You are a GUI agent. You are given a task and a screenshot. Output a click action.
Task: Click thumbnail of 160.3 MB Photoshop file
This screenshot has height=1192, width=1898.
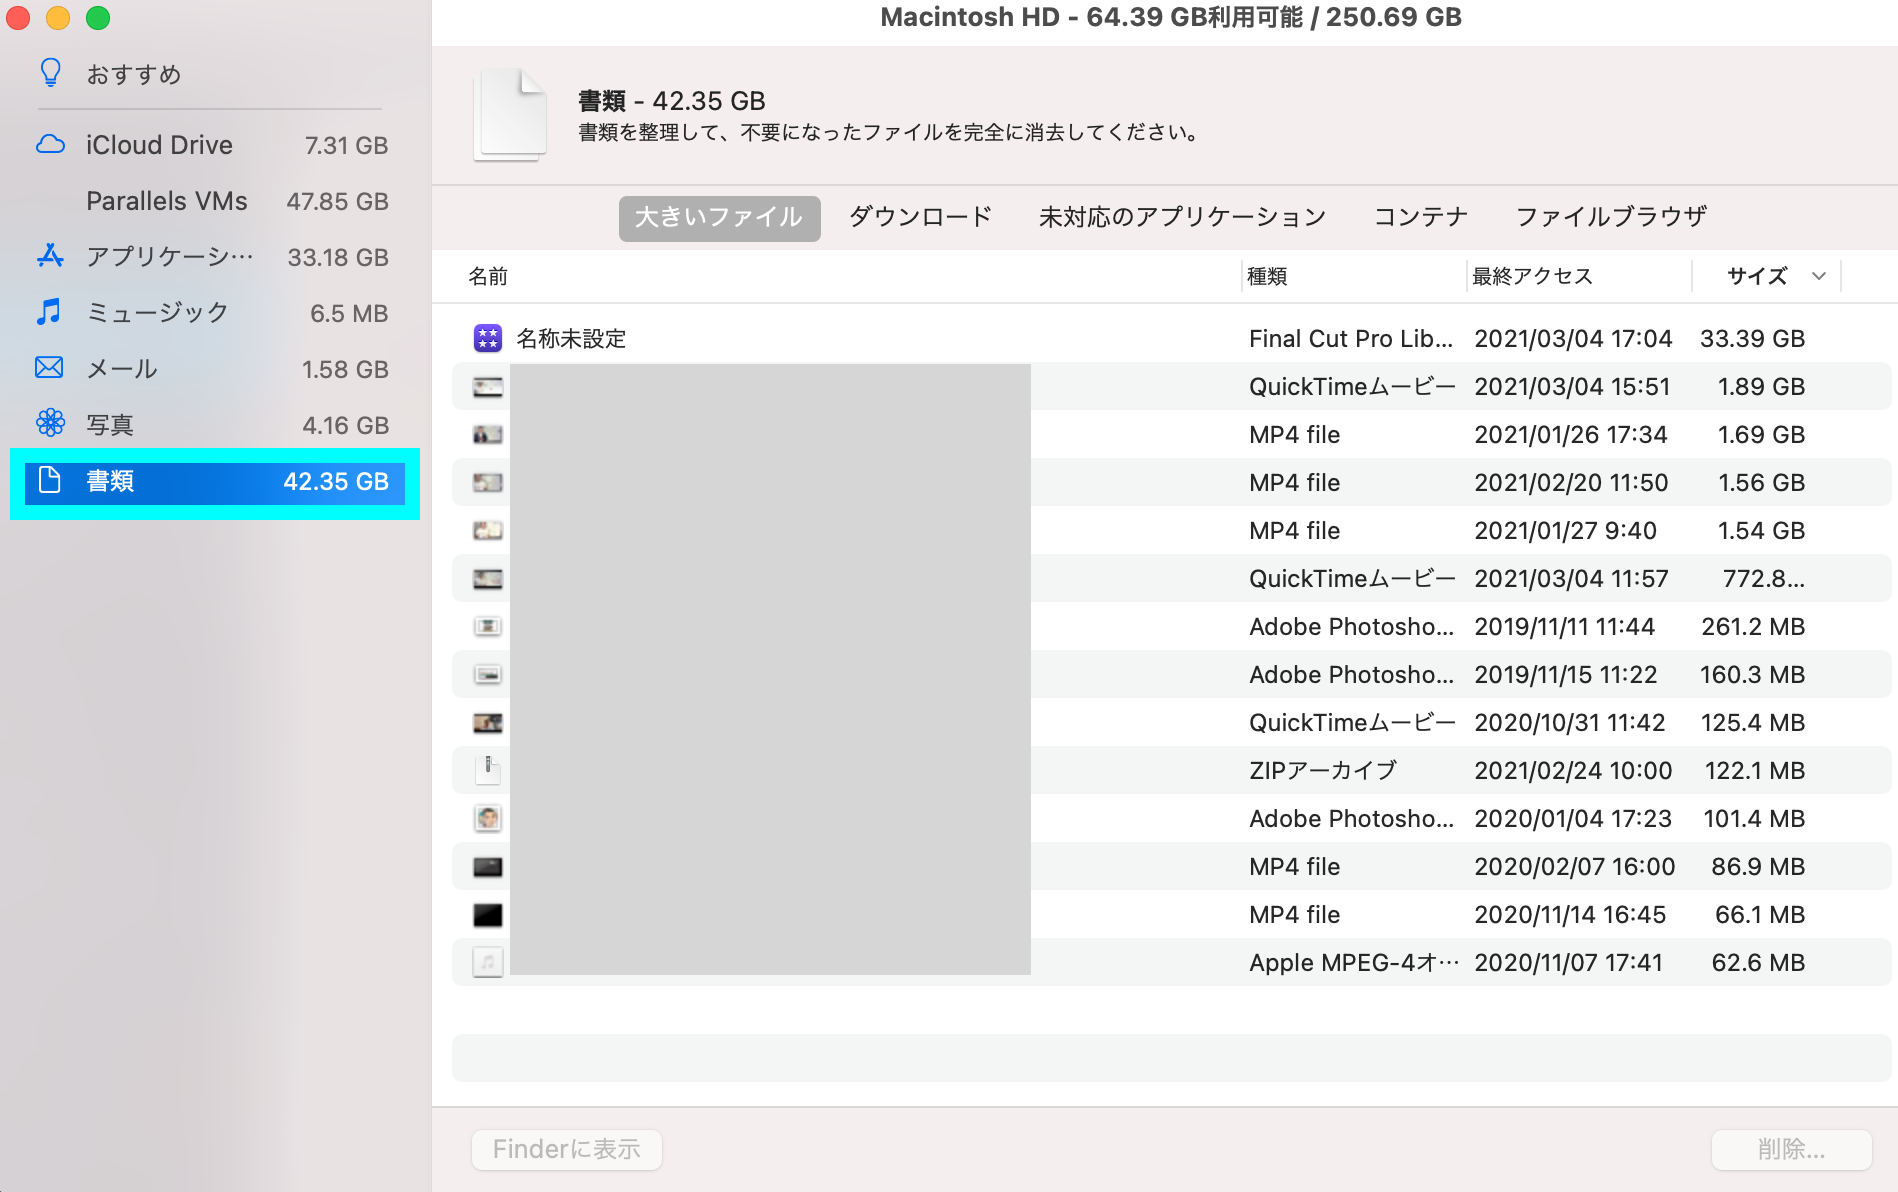point(487,674)
